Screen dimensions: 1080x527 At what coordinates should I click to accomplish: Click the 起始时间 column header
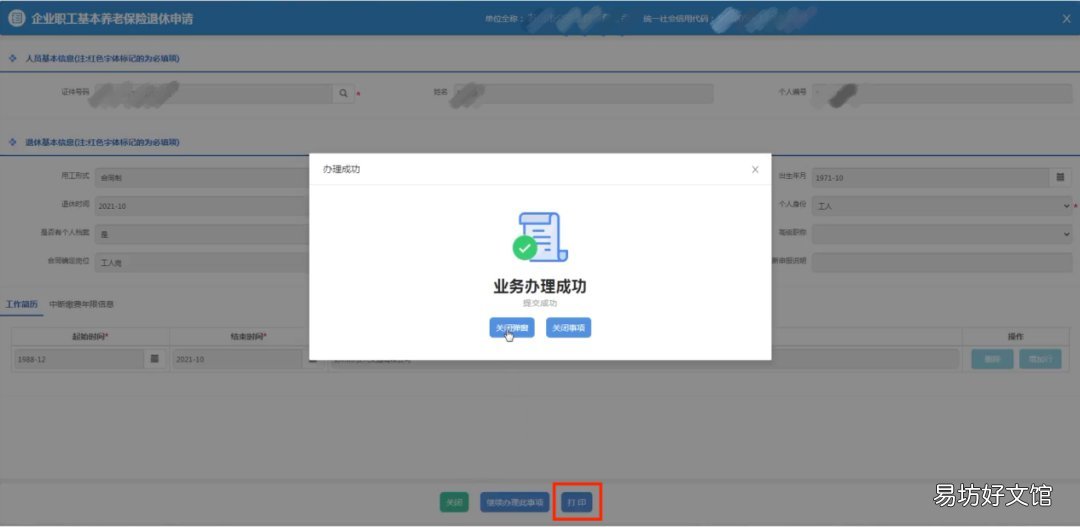tap(90, 337)
